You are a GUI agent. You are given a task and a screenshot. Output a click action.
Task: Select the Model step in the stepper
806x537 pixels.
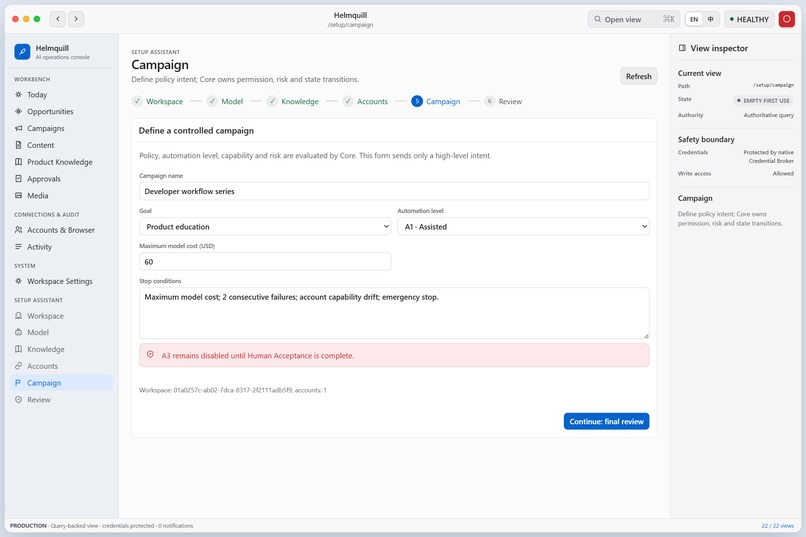coord(225,101)
